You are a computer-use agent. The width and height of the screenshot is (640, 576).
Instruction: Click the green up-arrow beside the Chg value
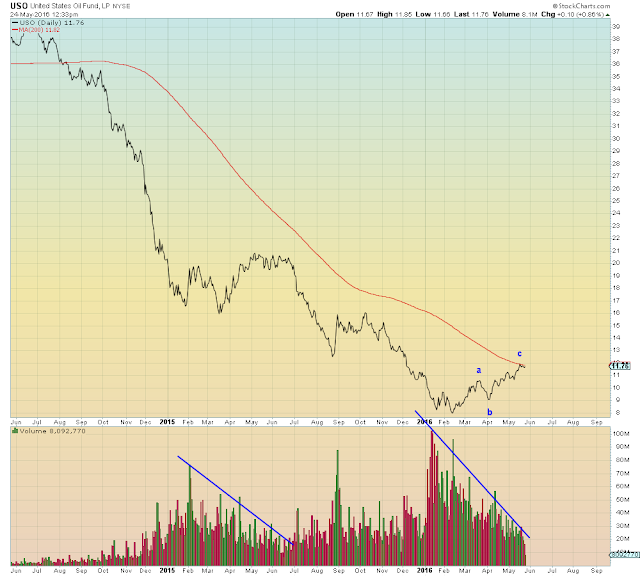pos(608,15)
